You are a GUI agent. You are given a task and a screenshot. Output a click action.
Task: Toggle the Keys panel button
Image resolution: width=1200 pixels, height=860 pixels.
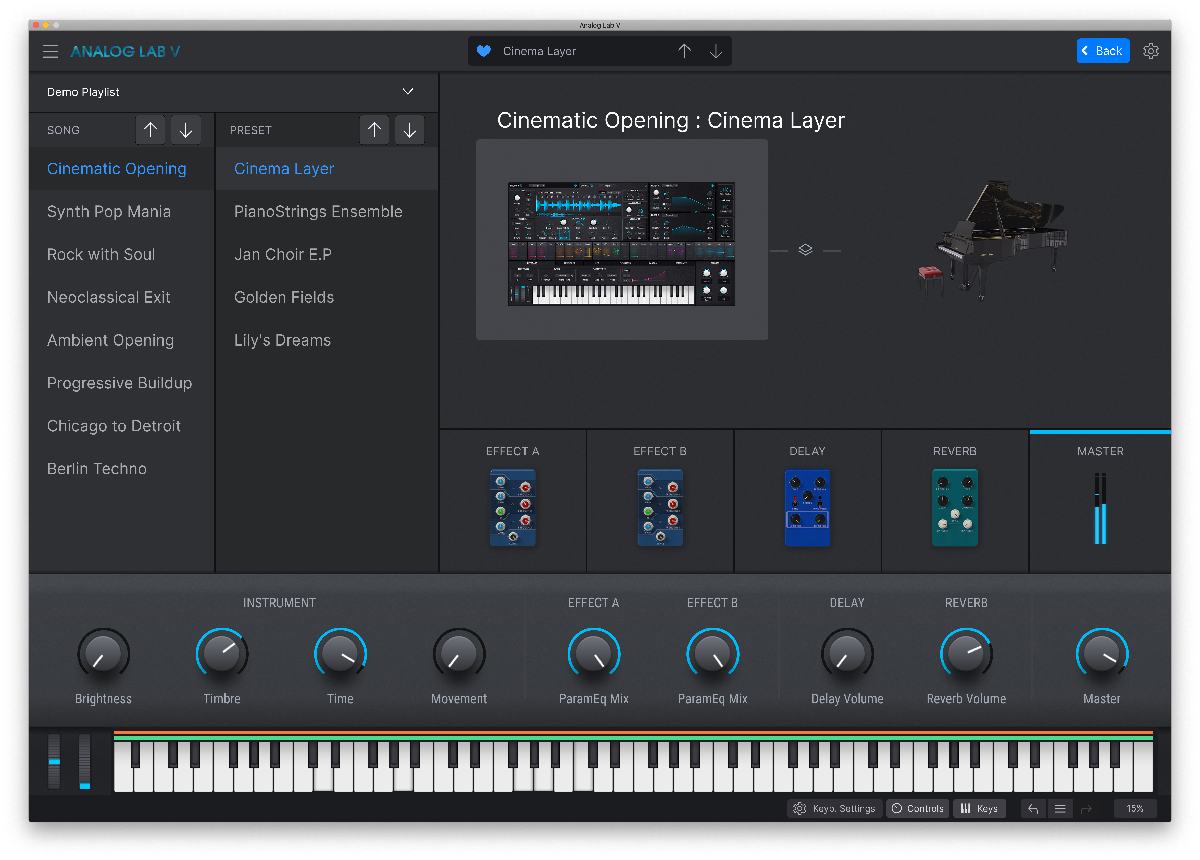(979, 809)
